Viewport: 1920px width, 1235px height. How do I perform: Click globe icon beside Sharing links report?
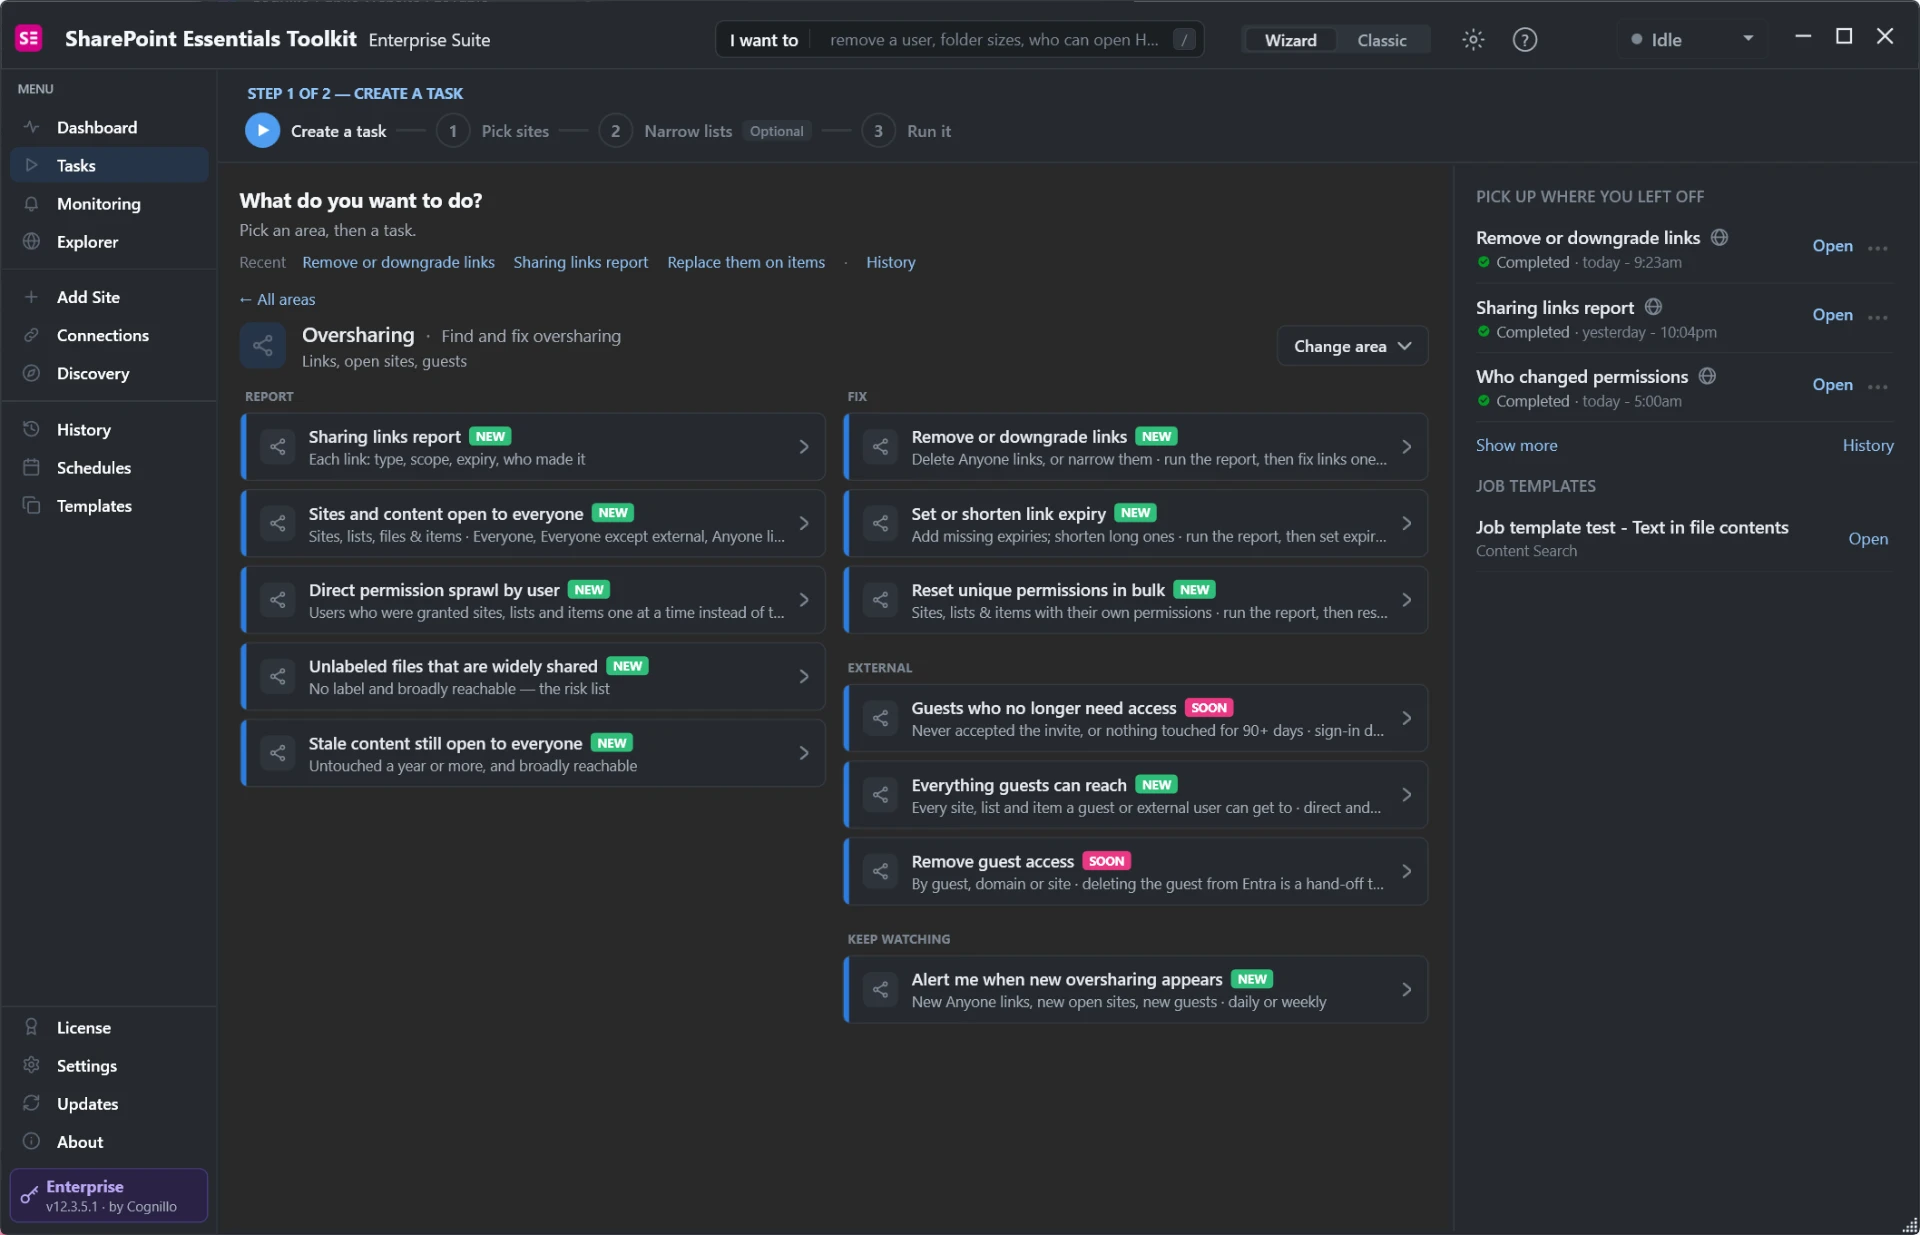[1653, 307]
